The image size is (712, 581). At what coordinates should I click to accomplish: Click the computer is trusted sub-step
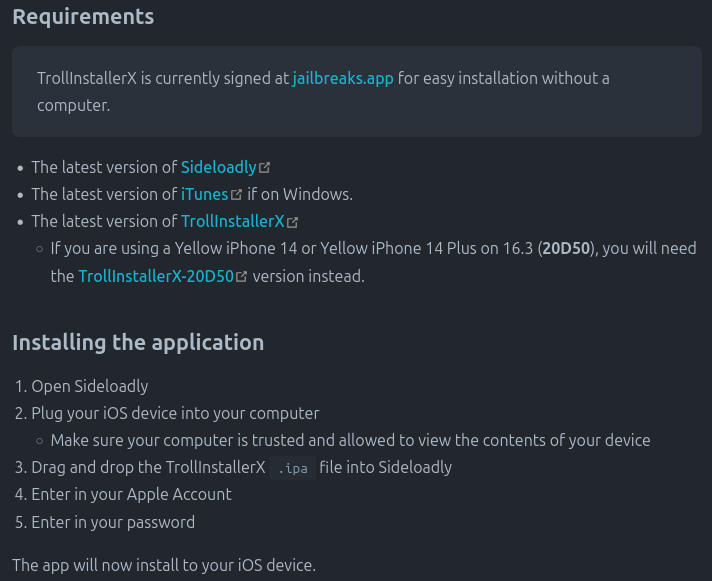(x=350, y=440)
